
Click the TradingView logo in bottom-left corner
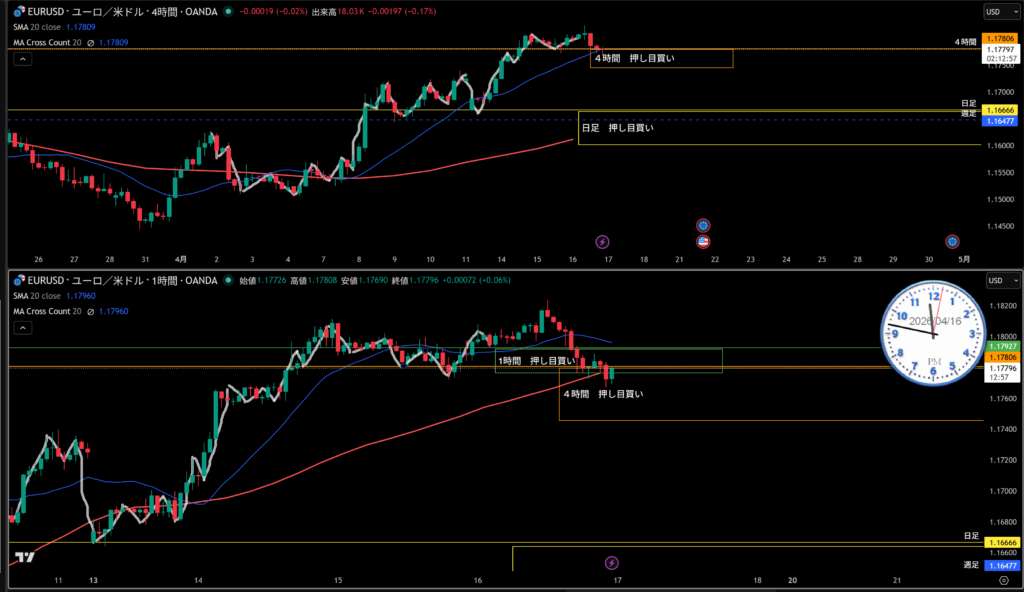(24, 558)
